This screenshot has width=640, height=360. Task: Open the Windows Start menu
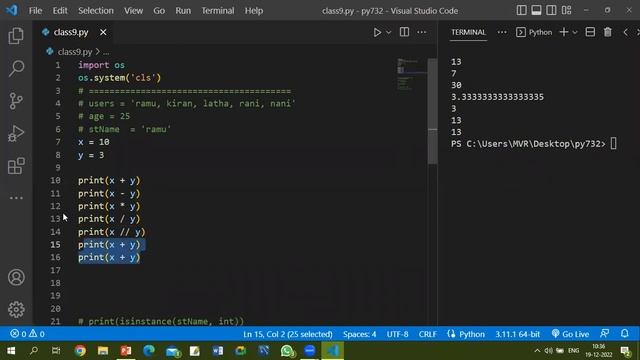[11, 351]
